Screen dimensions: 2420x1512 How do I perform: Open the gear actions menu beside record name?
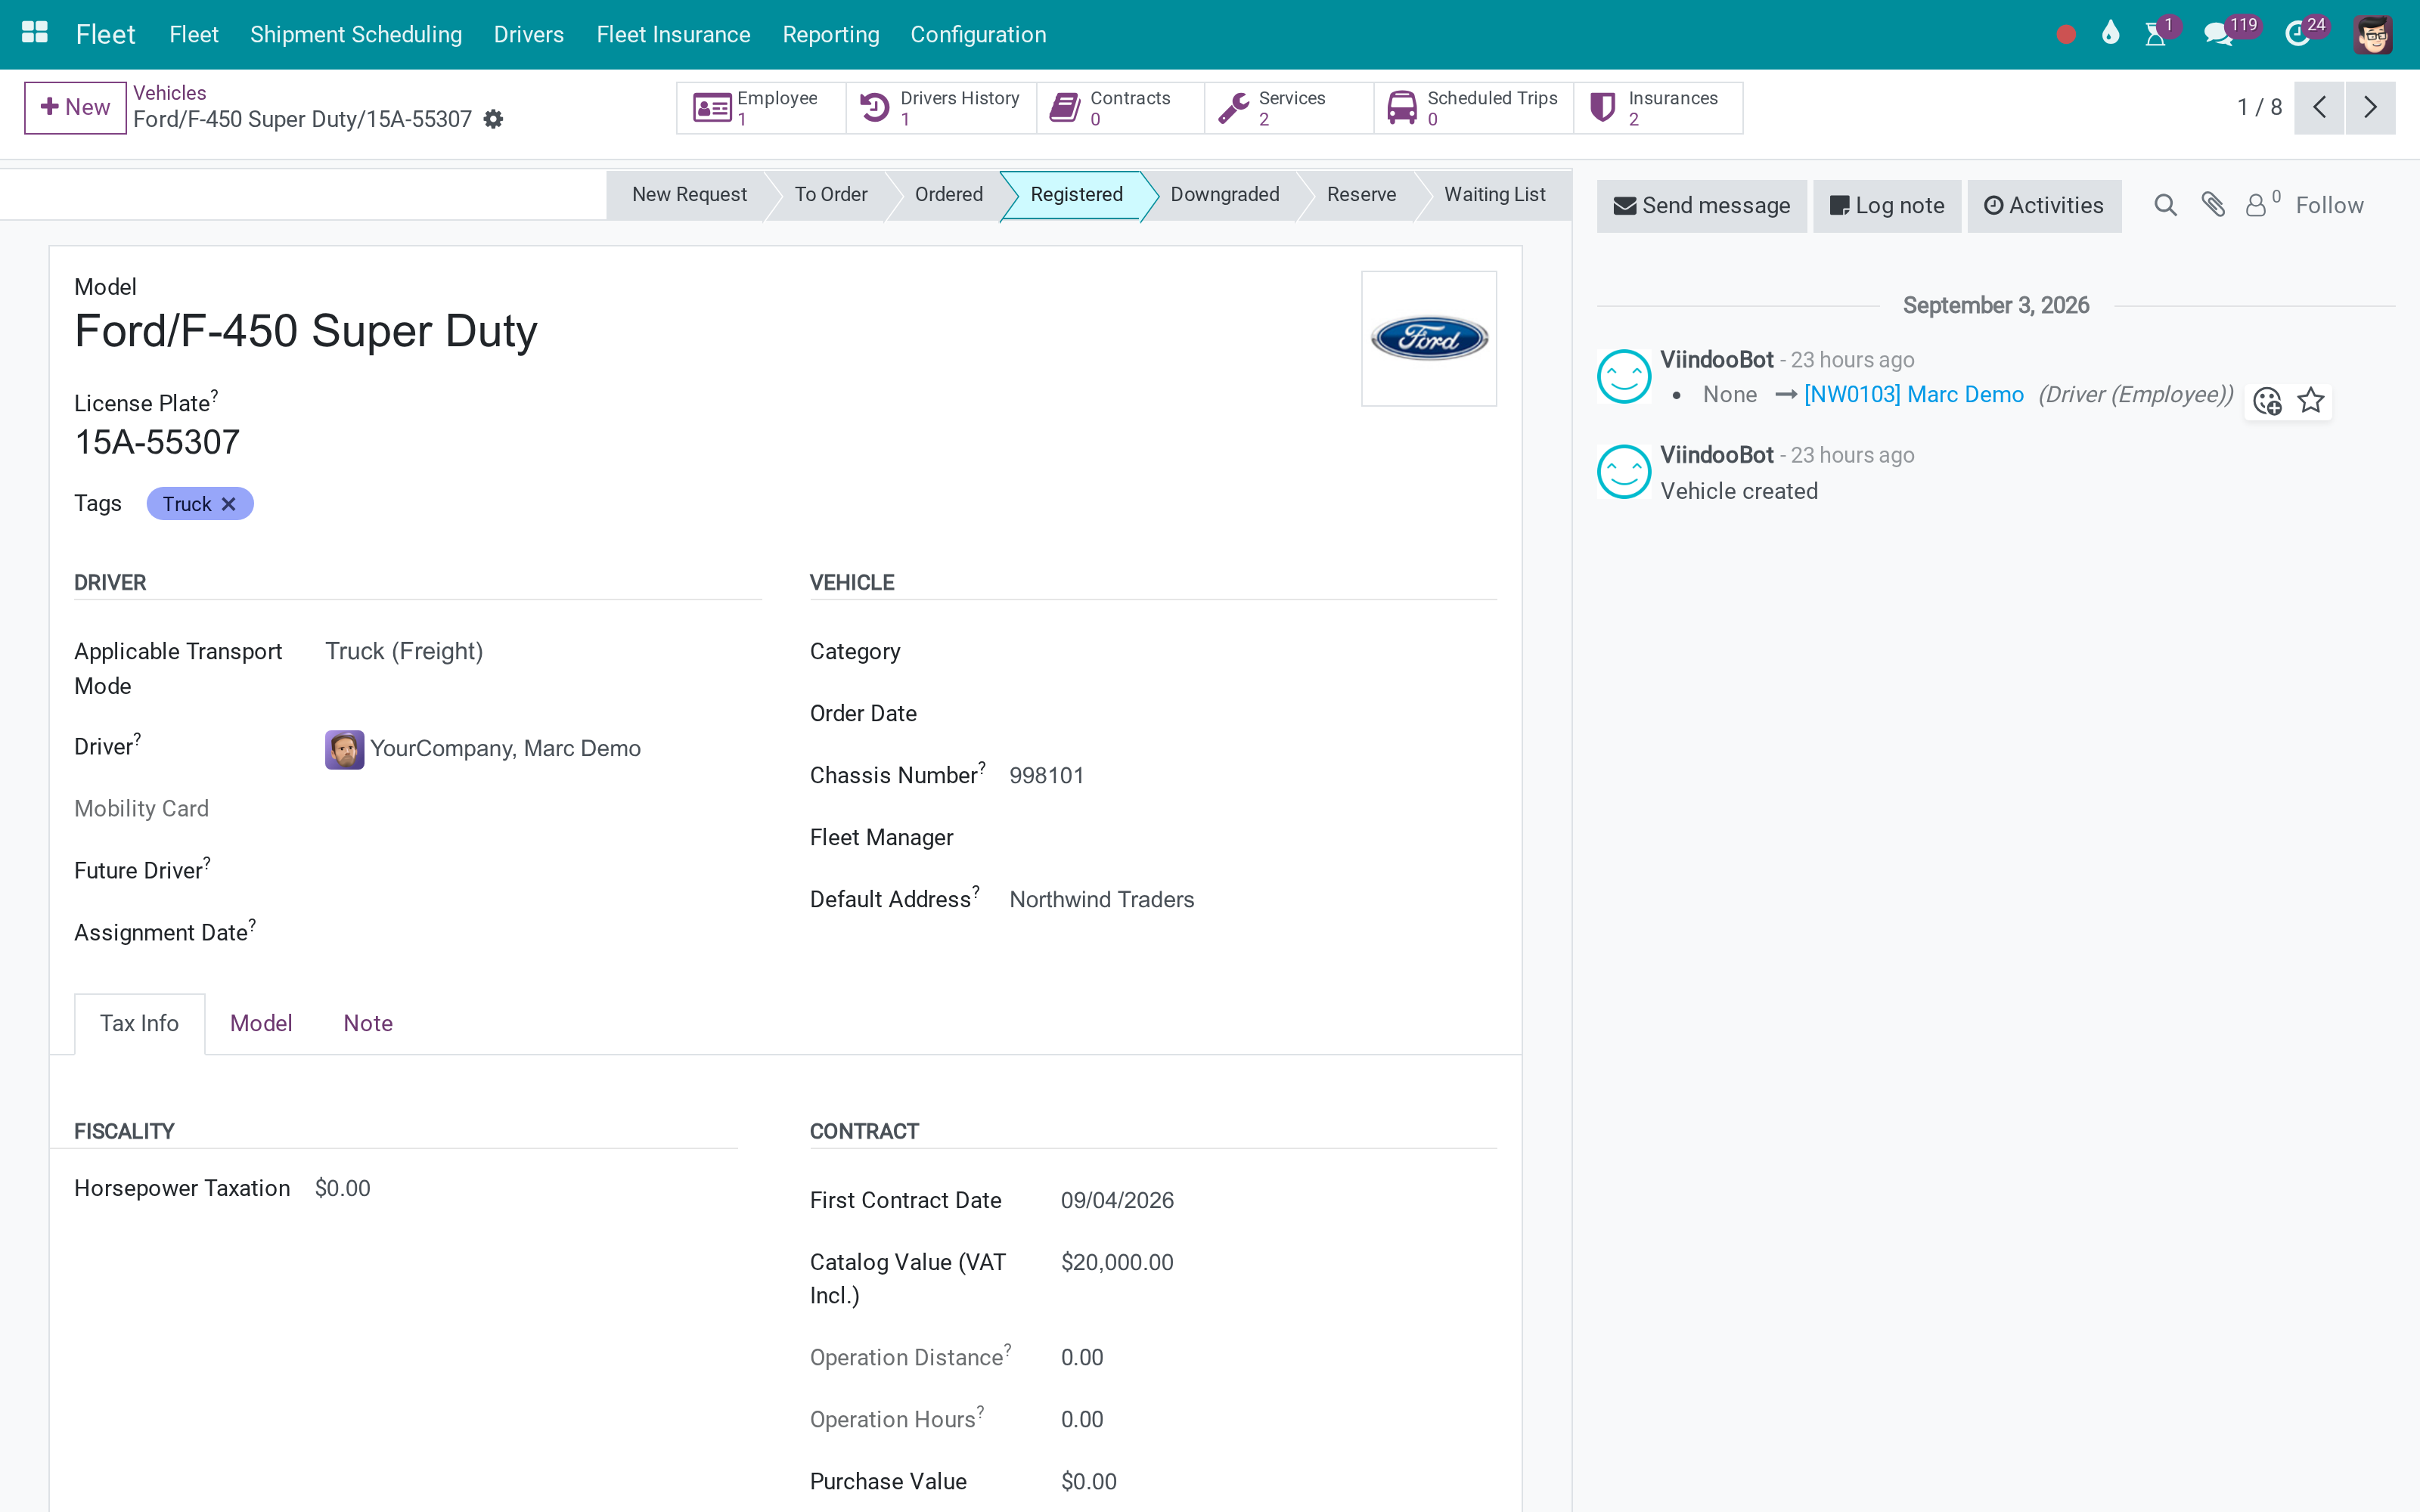tap(493, 120)
